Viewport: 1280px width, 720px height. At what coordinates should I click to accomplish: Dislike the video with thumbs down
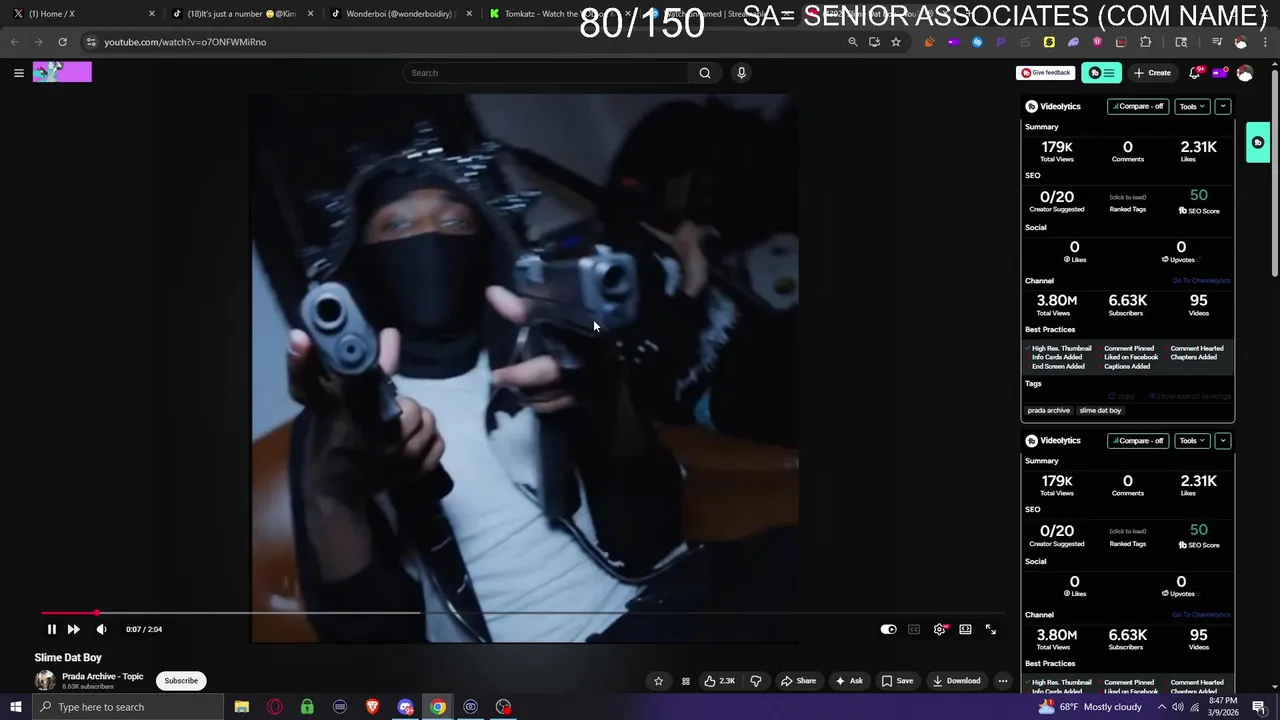[756, 681]
